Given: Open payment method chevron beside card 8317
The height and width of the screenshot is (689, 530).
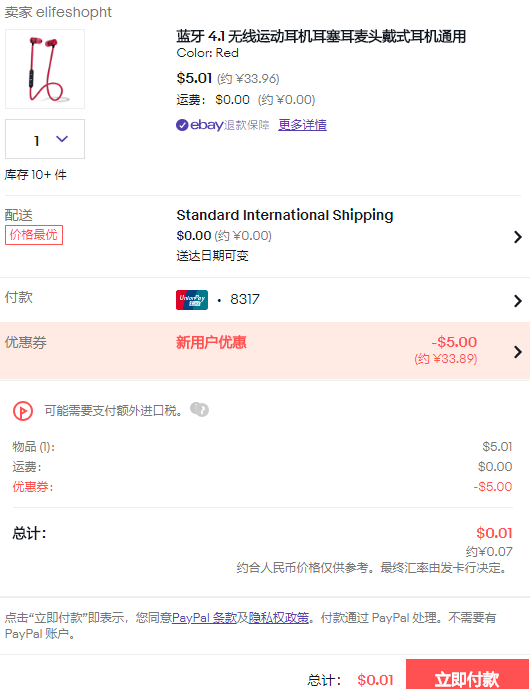Looking at the screenshot, I should coord(518,301).
